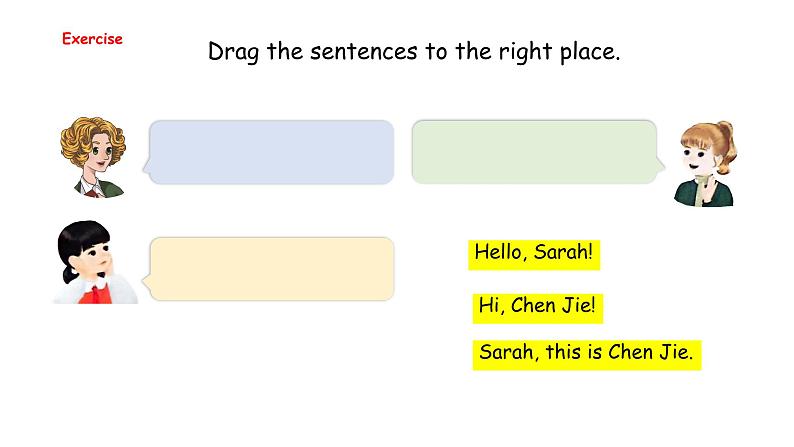The image size is (794, 447).
Task: Click the word "place" in the heading
Action: coord(587,53)
